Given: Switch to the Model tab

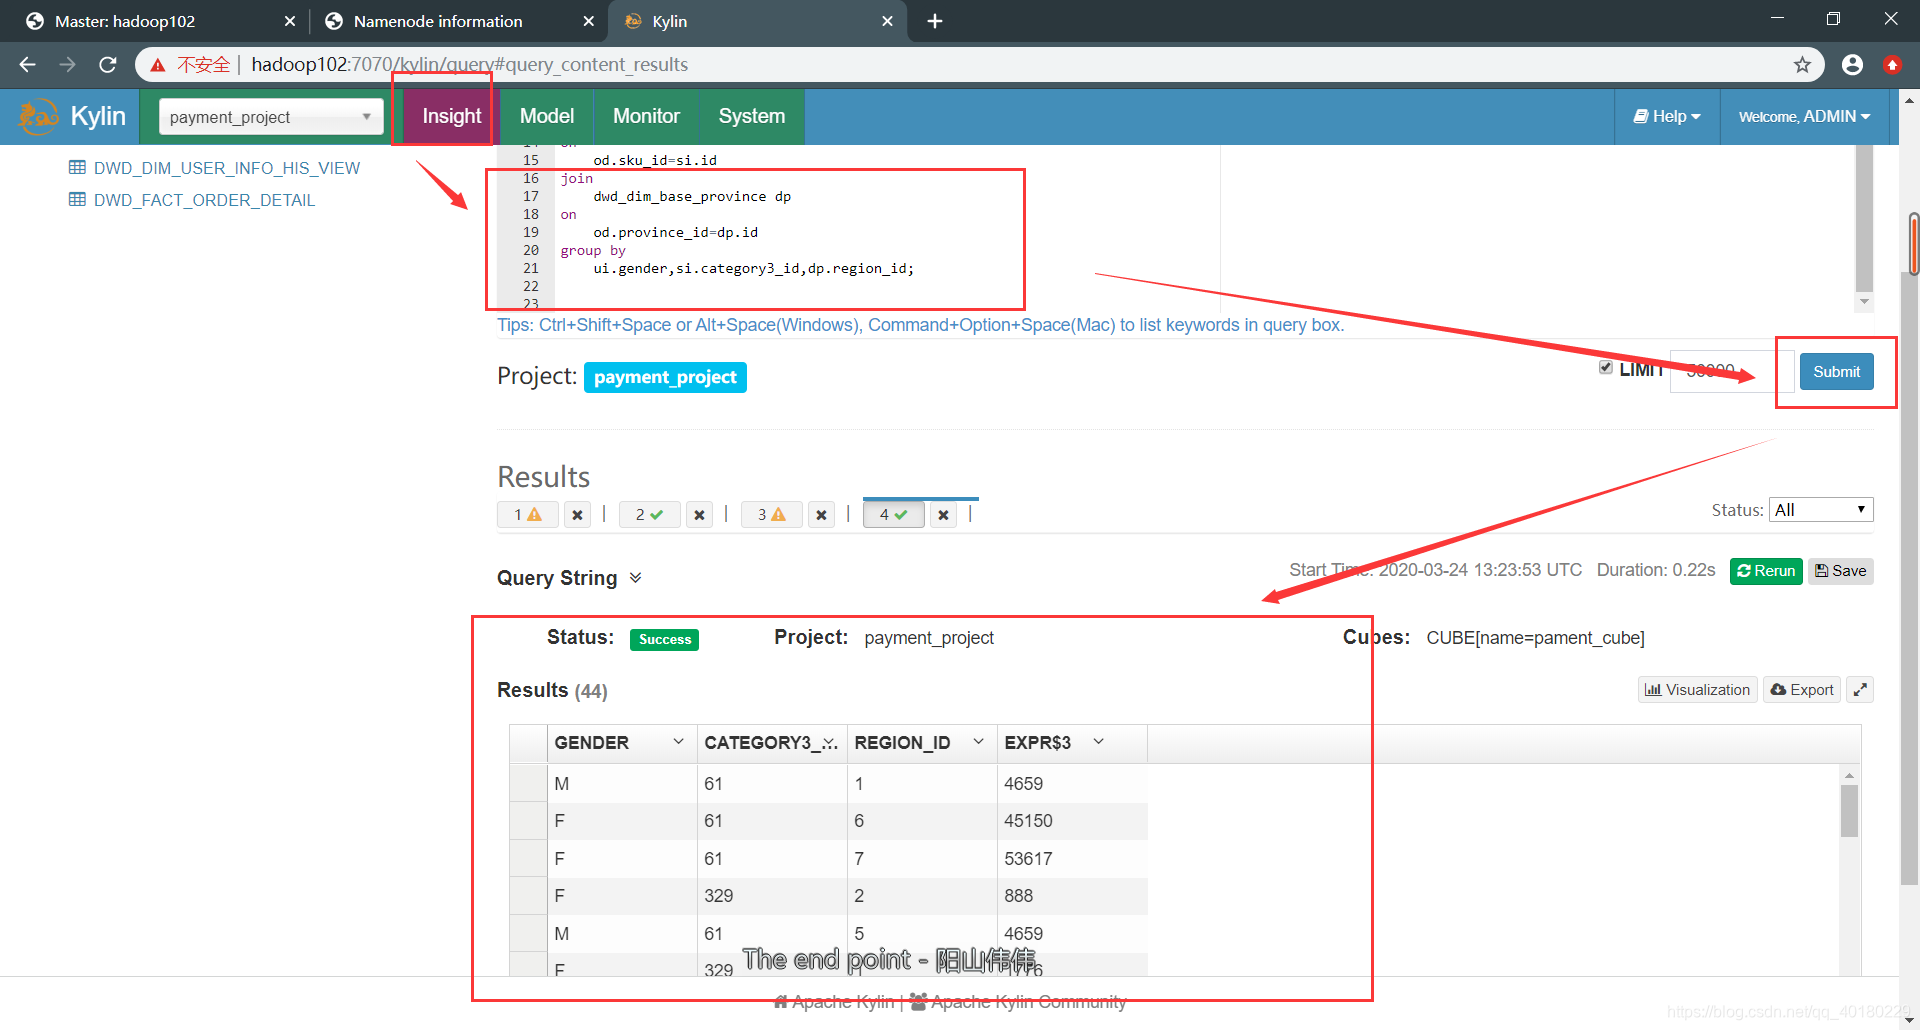Looking at the screenshot, I should pyautogui.click(x=547, y=117).
